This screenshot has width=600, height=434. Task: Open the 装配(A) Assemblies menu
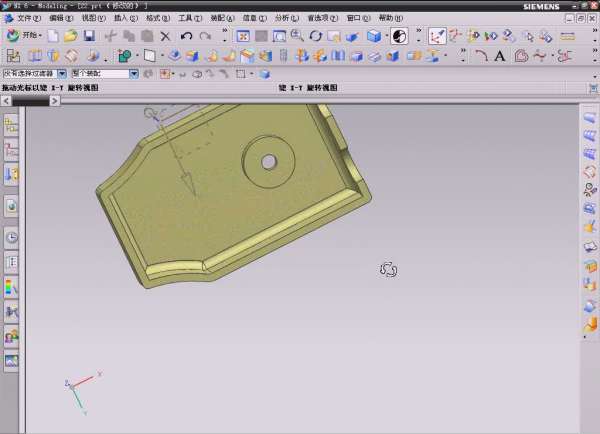(x=222, y=18)
